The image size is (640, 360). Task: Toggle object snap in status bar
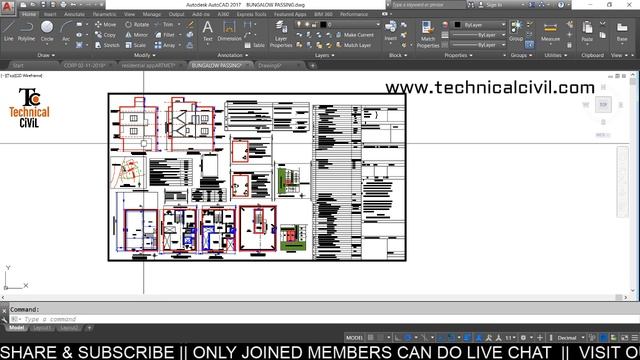451,338
